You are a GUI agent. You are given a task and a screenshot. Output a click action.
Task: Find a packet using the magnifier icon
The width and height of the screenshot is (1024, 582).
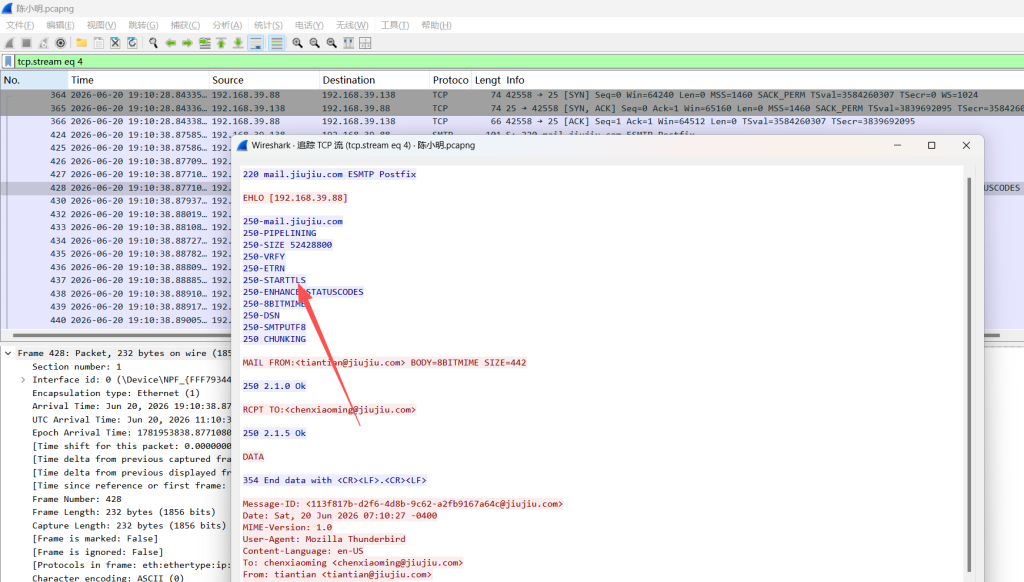[153, 43]
